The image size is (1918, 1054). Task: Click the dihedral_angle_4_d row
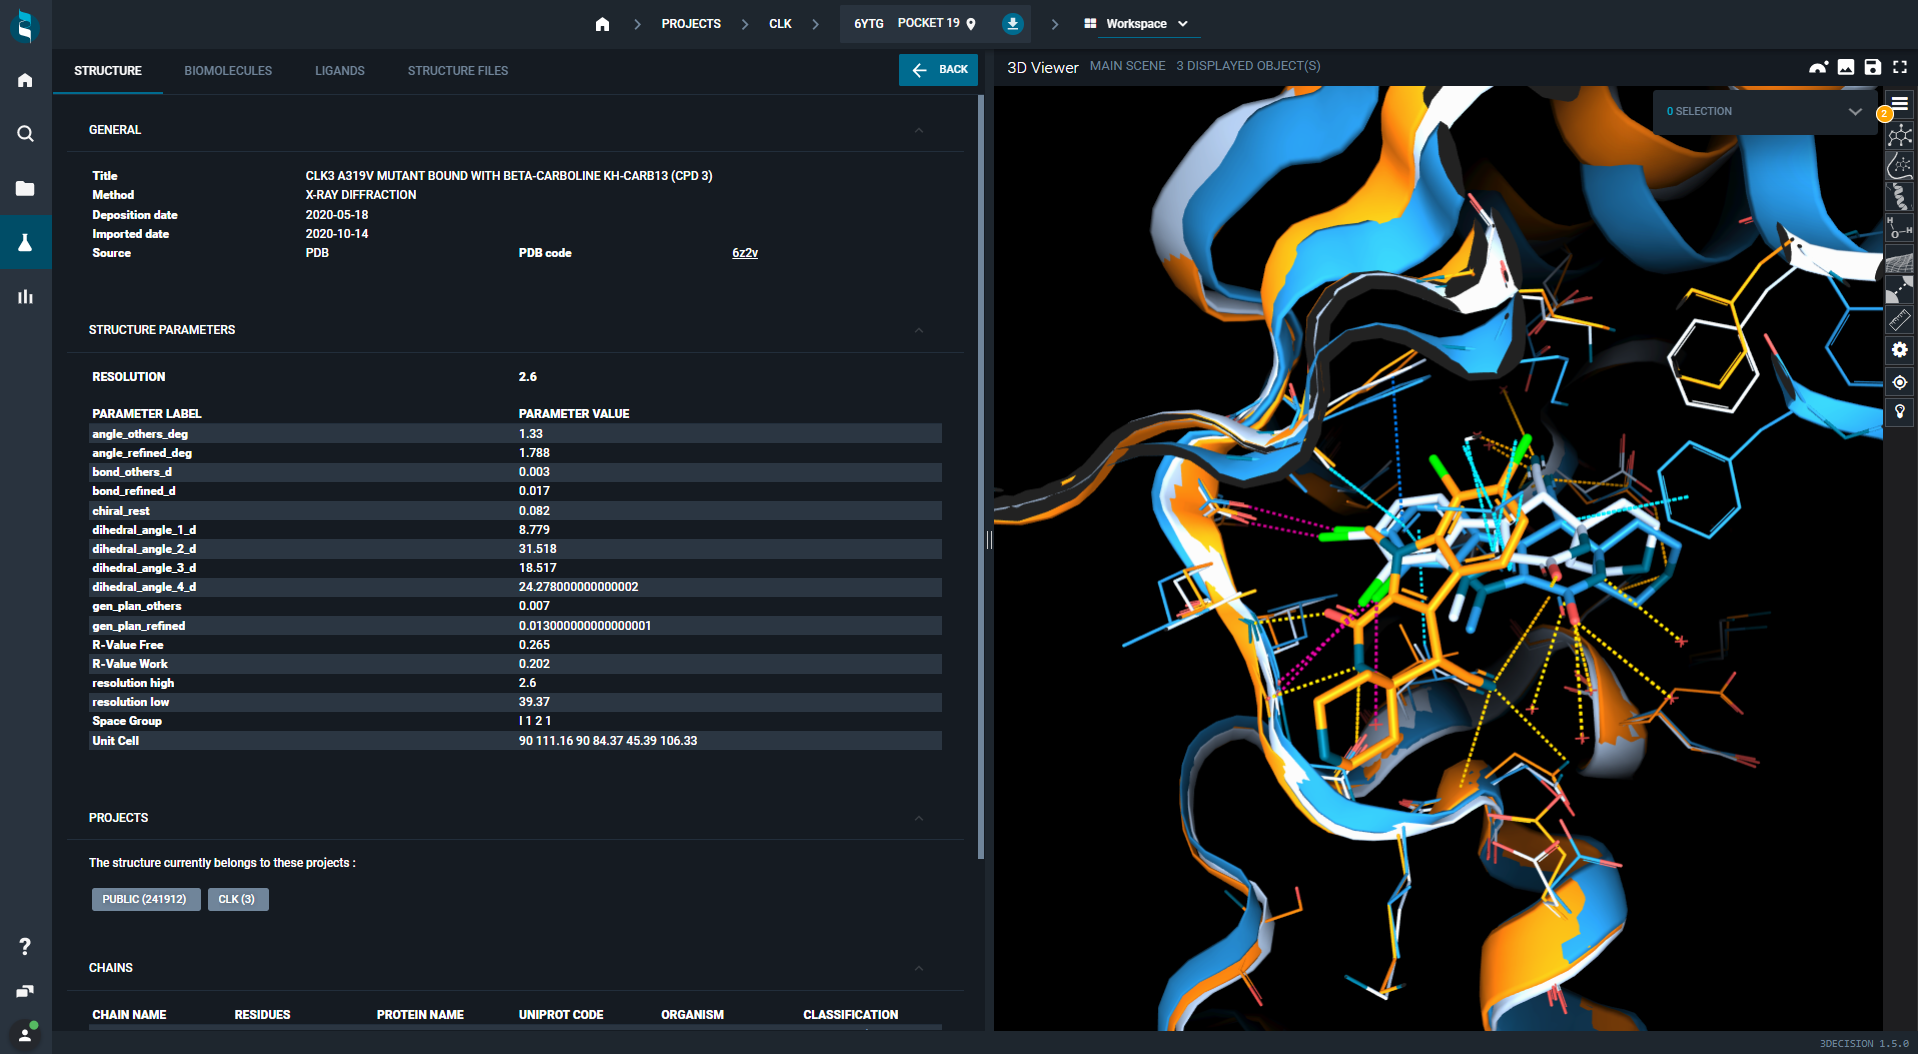point(515,587)
